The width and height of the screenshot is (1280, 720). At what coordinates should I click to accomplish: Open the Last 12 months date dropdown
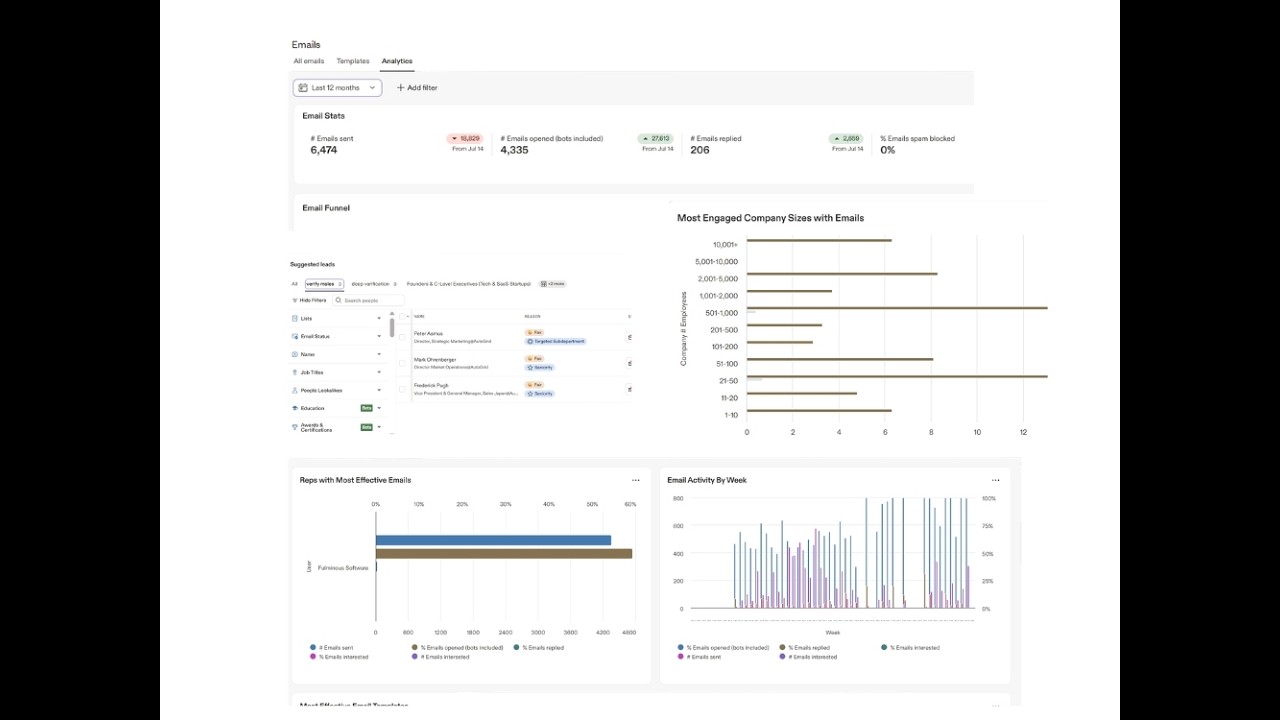pos(337,88)
